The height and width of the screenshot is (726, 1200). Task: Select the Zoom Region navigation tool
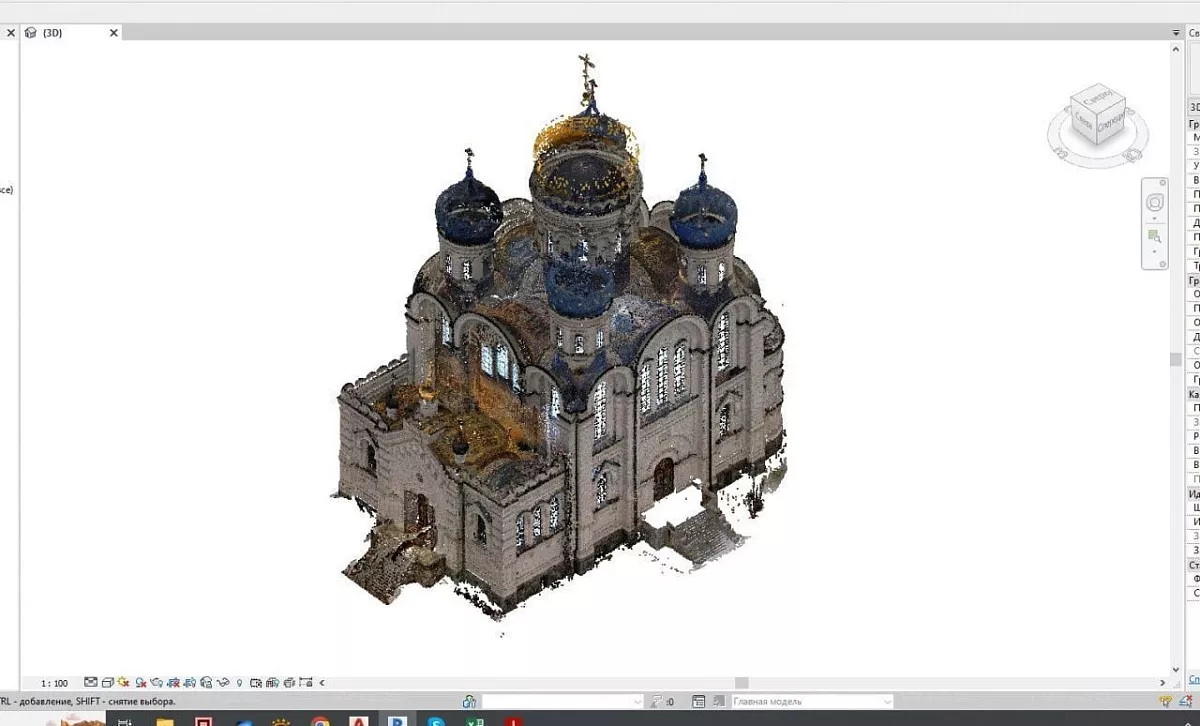(x=1155, y=236)
